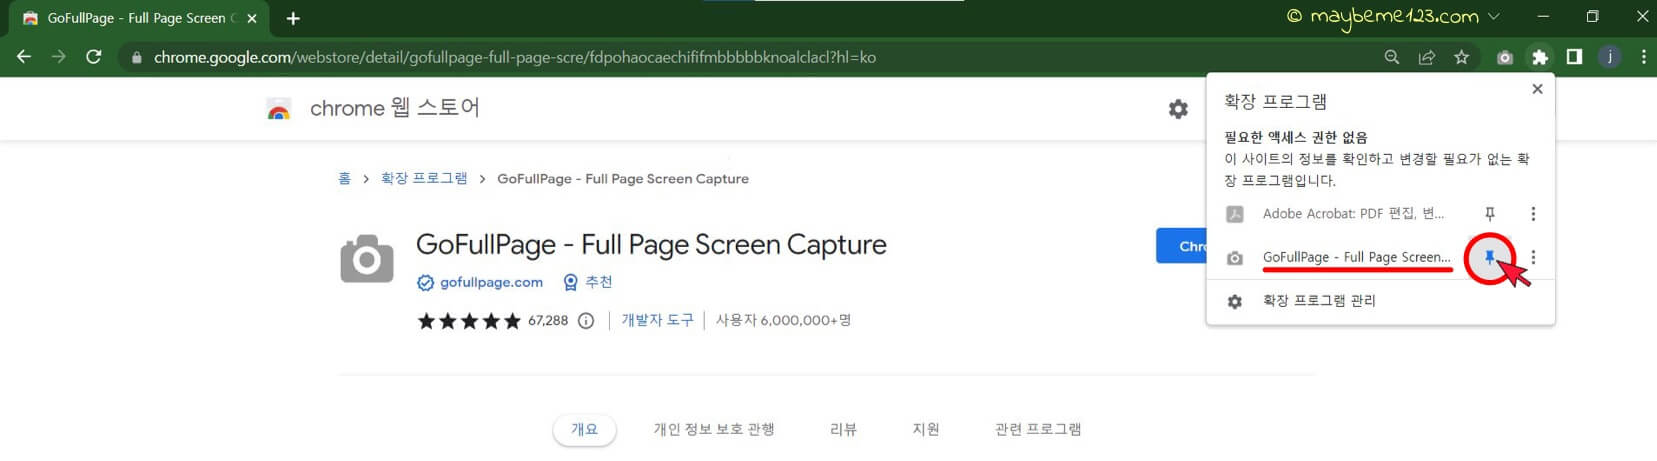Click the Adobe Acrobat extension icon
This screenshot has width=1657, height=461.
(x=1235, y=214)
